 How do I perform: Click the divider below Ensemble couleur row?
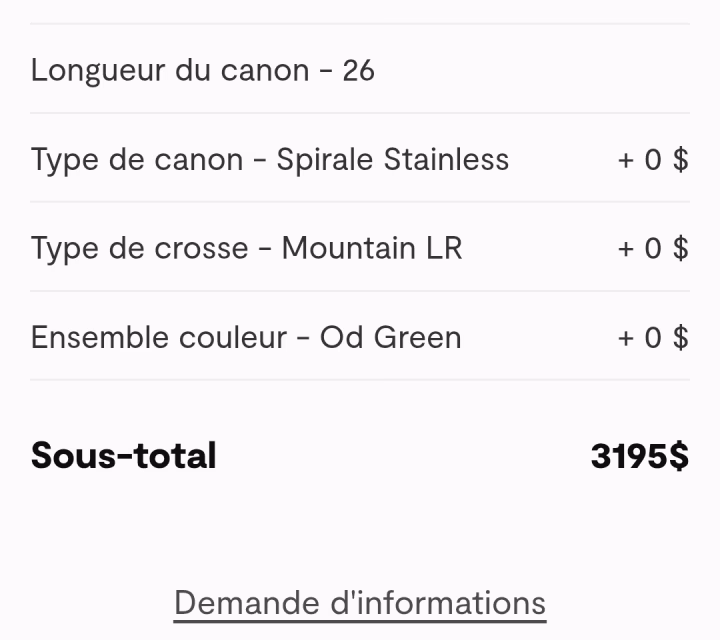click(x=360, y=380)
